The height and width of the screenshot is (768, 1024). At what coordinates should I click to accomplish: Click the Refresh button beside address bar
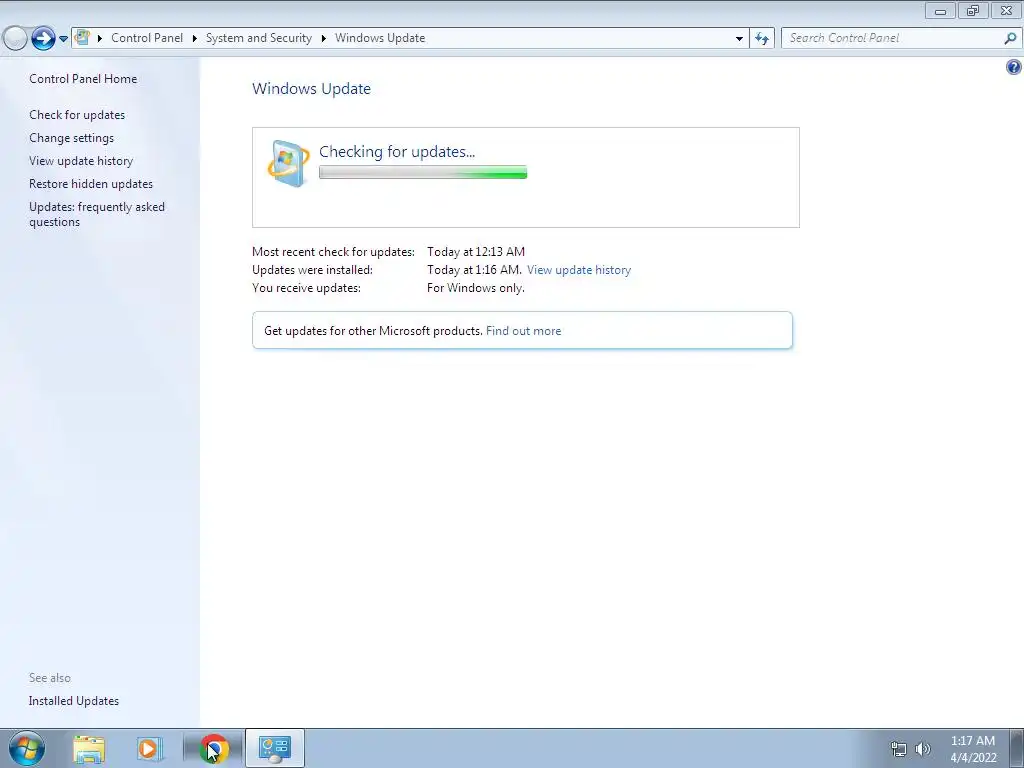click(762, 39)
